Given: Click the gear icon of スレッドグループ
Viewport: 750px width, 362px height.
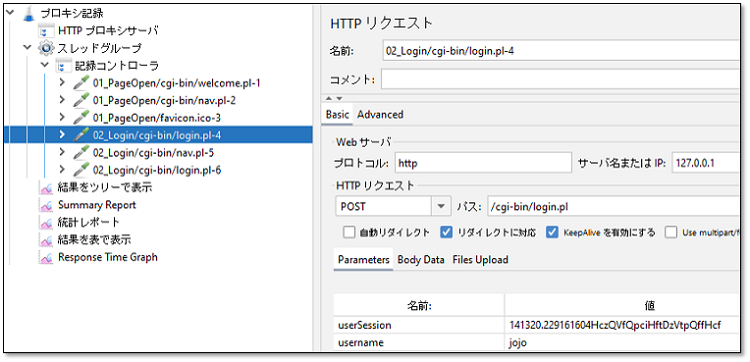Looking at the screenshot, I should (x=46, y=48).
